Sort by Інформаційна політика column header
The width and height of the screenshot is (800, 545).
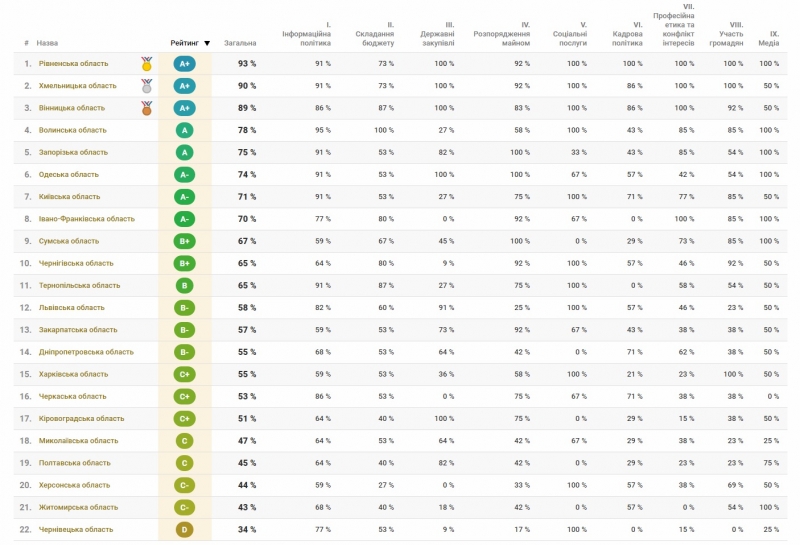tap(308, 40)
